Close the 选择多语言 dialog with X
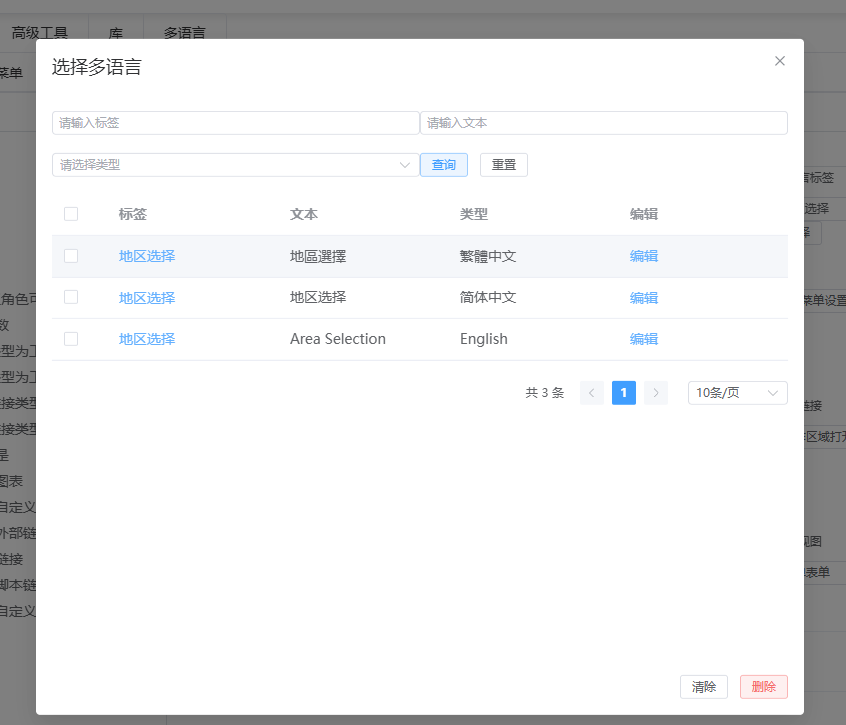This screenshot has height=725, width=846. (x=780, y=61)
